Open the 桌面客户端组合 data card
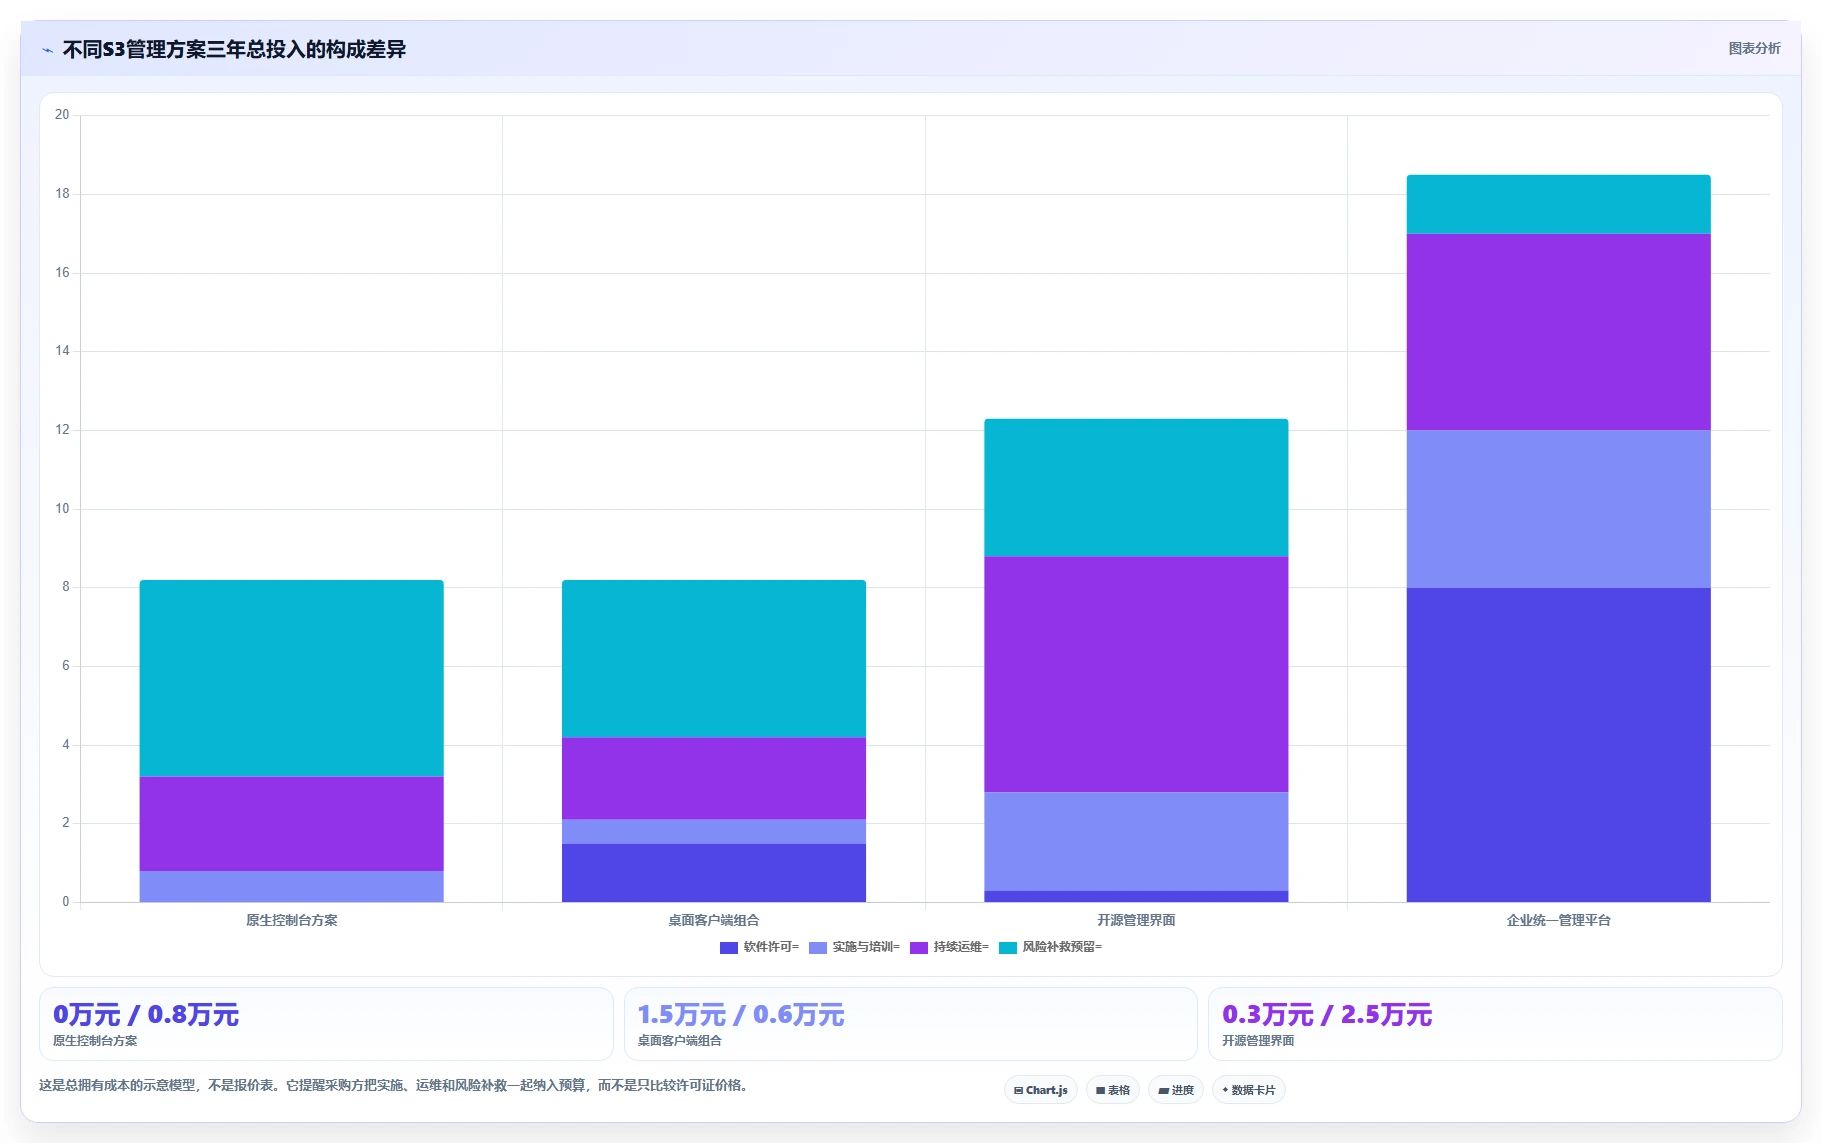This screenshot has height=1143, width=1822. (910, 1024)
